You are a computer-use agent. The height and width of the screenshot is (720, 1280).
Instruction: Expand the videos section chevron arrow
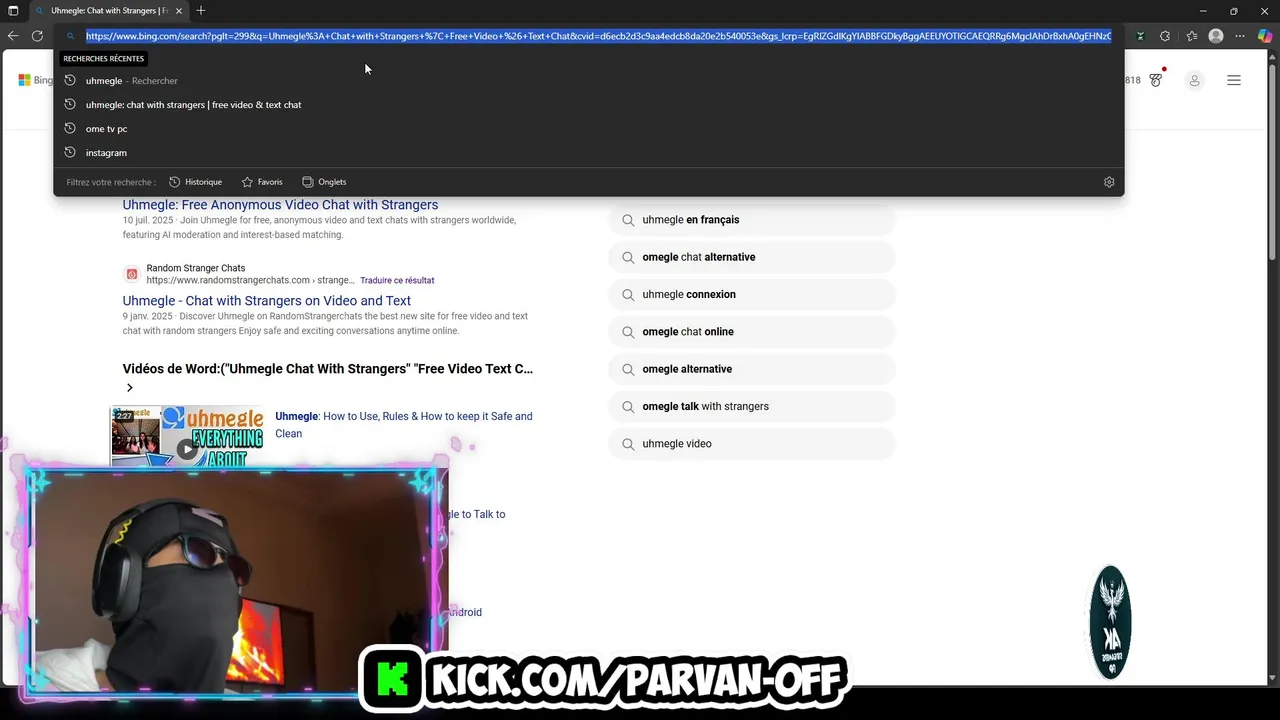[x=129, y=388]
